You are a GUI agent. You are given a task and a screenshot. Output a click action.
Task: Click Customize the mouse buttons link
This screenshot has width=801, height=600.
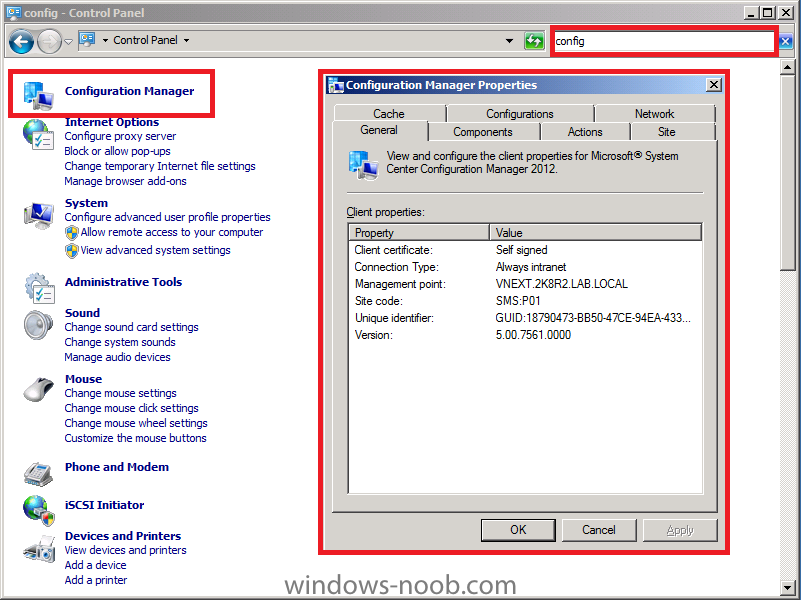click(135, 438)
